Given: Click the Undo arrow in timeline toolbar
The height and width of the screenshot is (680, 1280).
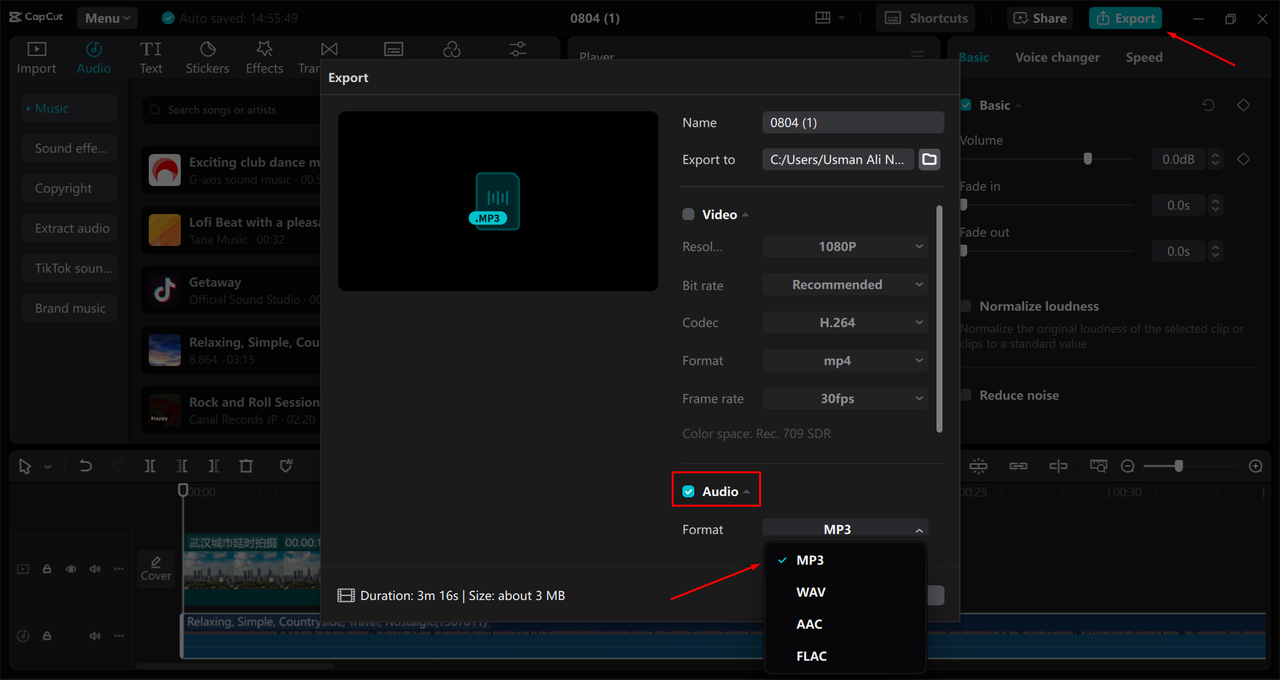Looking at the screenshot, I should (86, 466).
